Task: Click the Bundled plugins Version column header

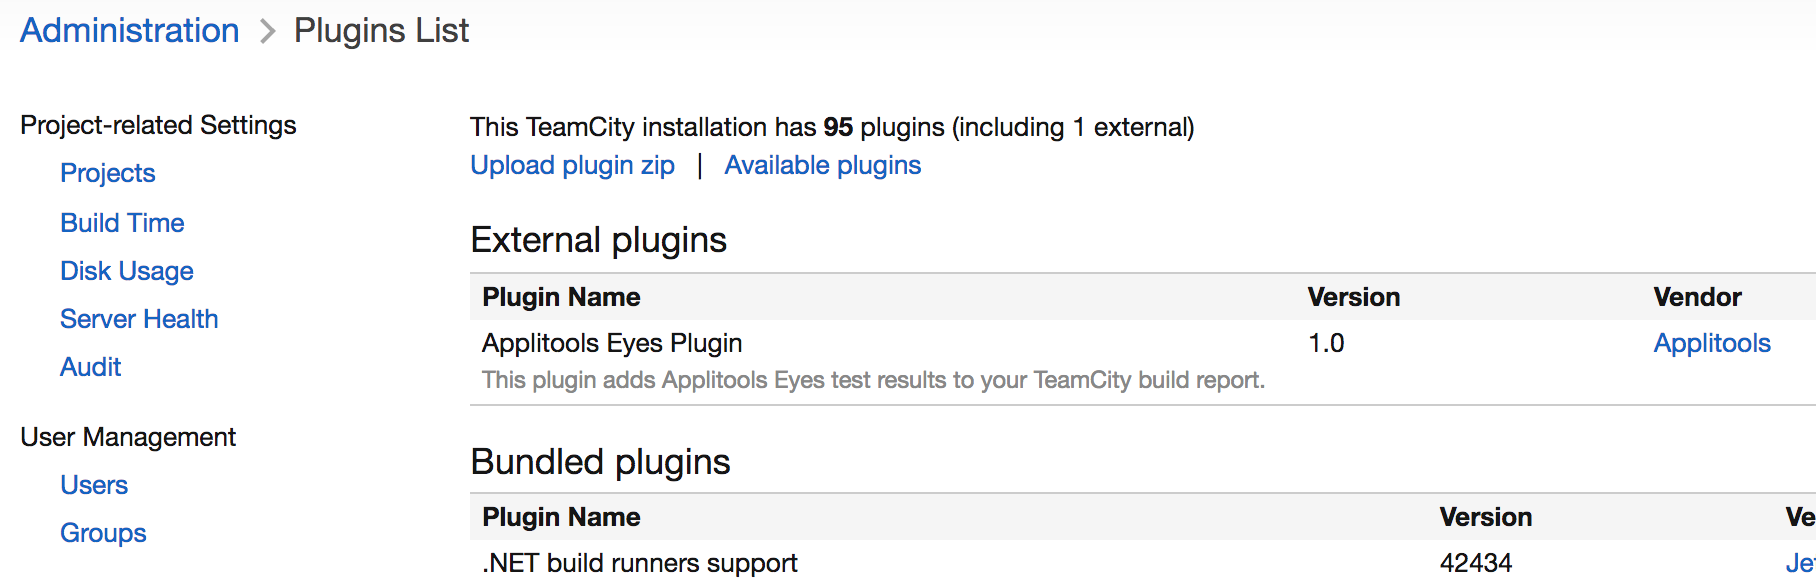Action: tap(1486, 516)
